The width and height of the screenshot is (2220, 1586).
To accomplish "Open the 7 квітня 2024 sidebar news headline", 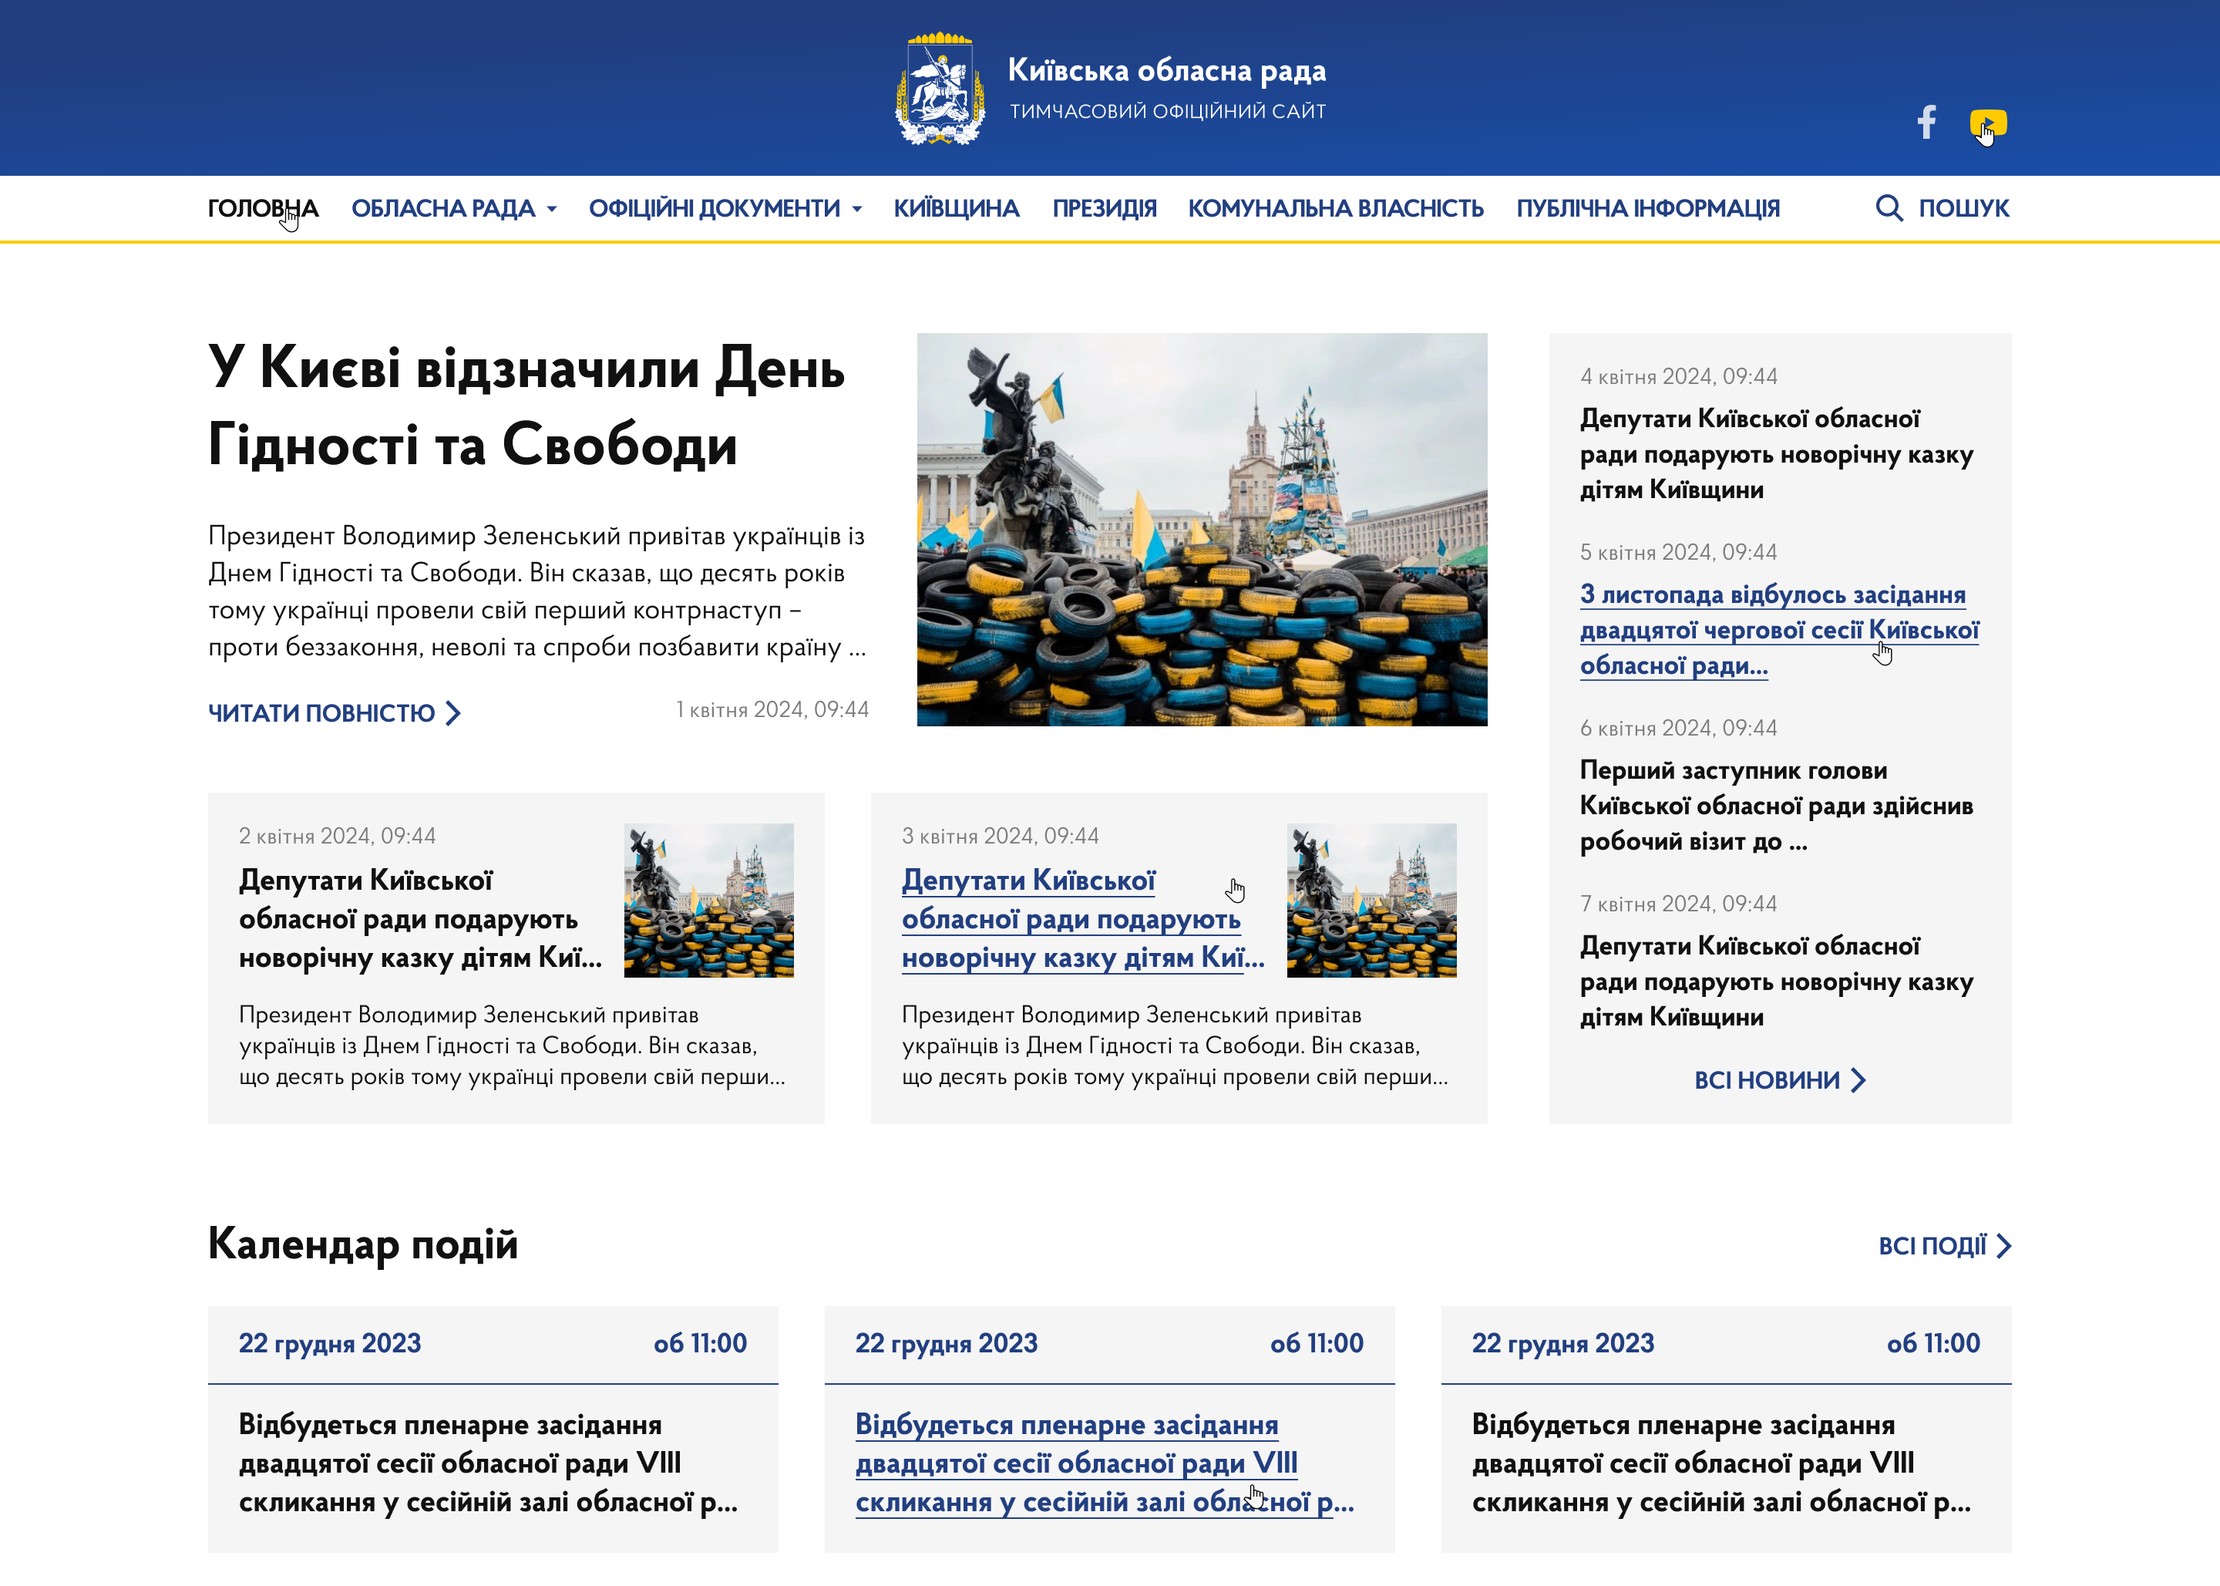I will pyautogui.click(x=1776, y=982).
